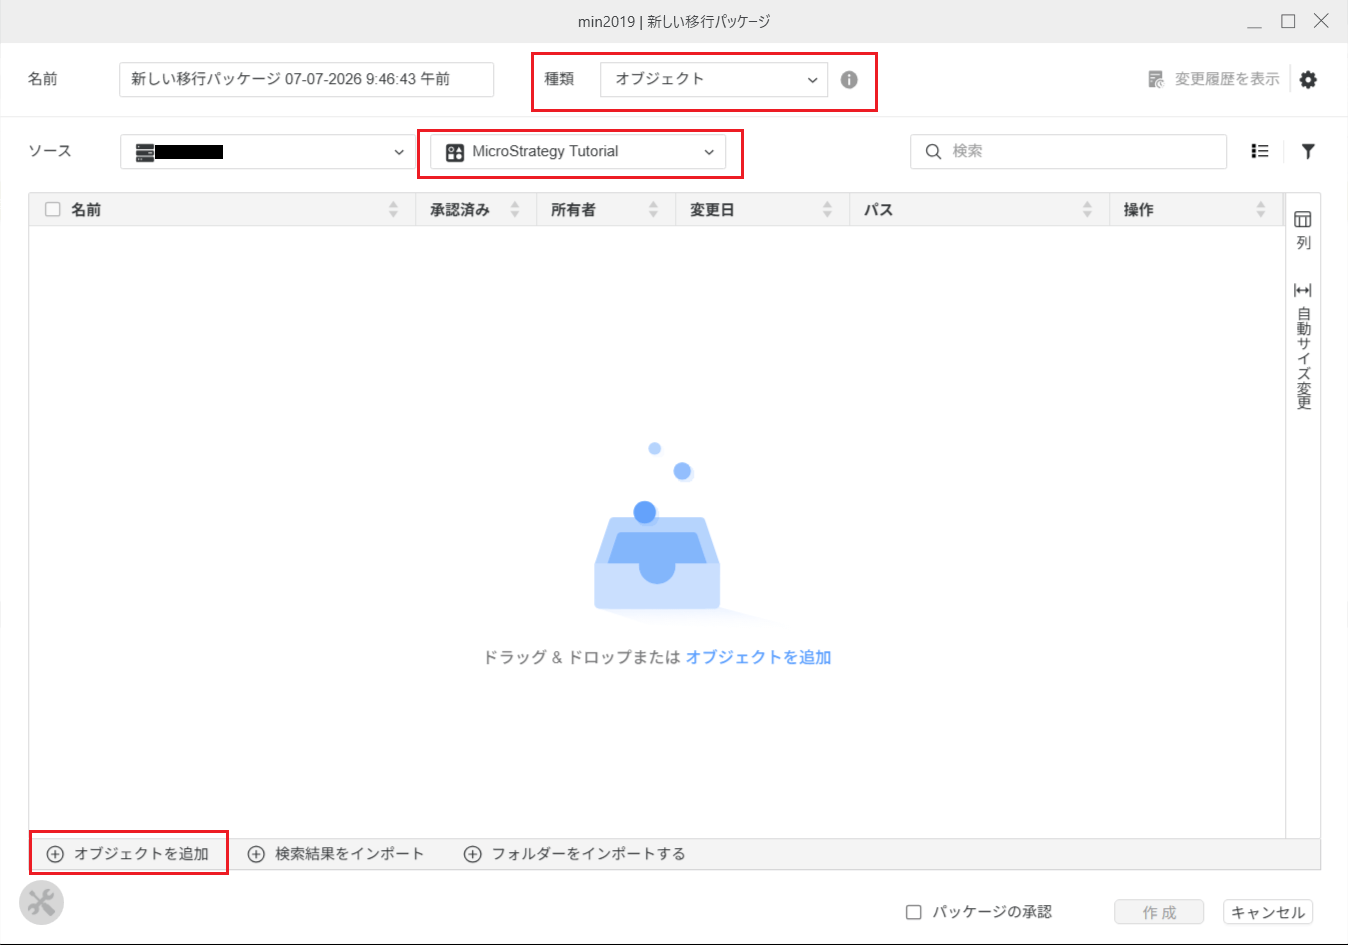Click the オブジェクトを追加 button at bottom
The height and width of the screenshot is (951, 1348).
coord(128,854)
